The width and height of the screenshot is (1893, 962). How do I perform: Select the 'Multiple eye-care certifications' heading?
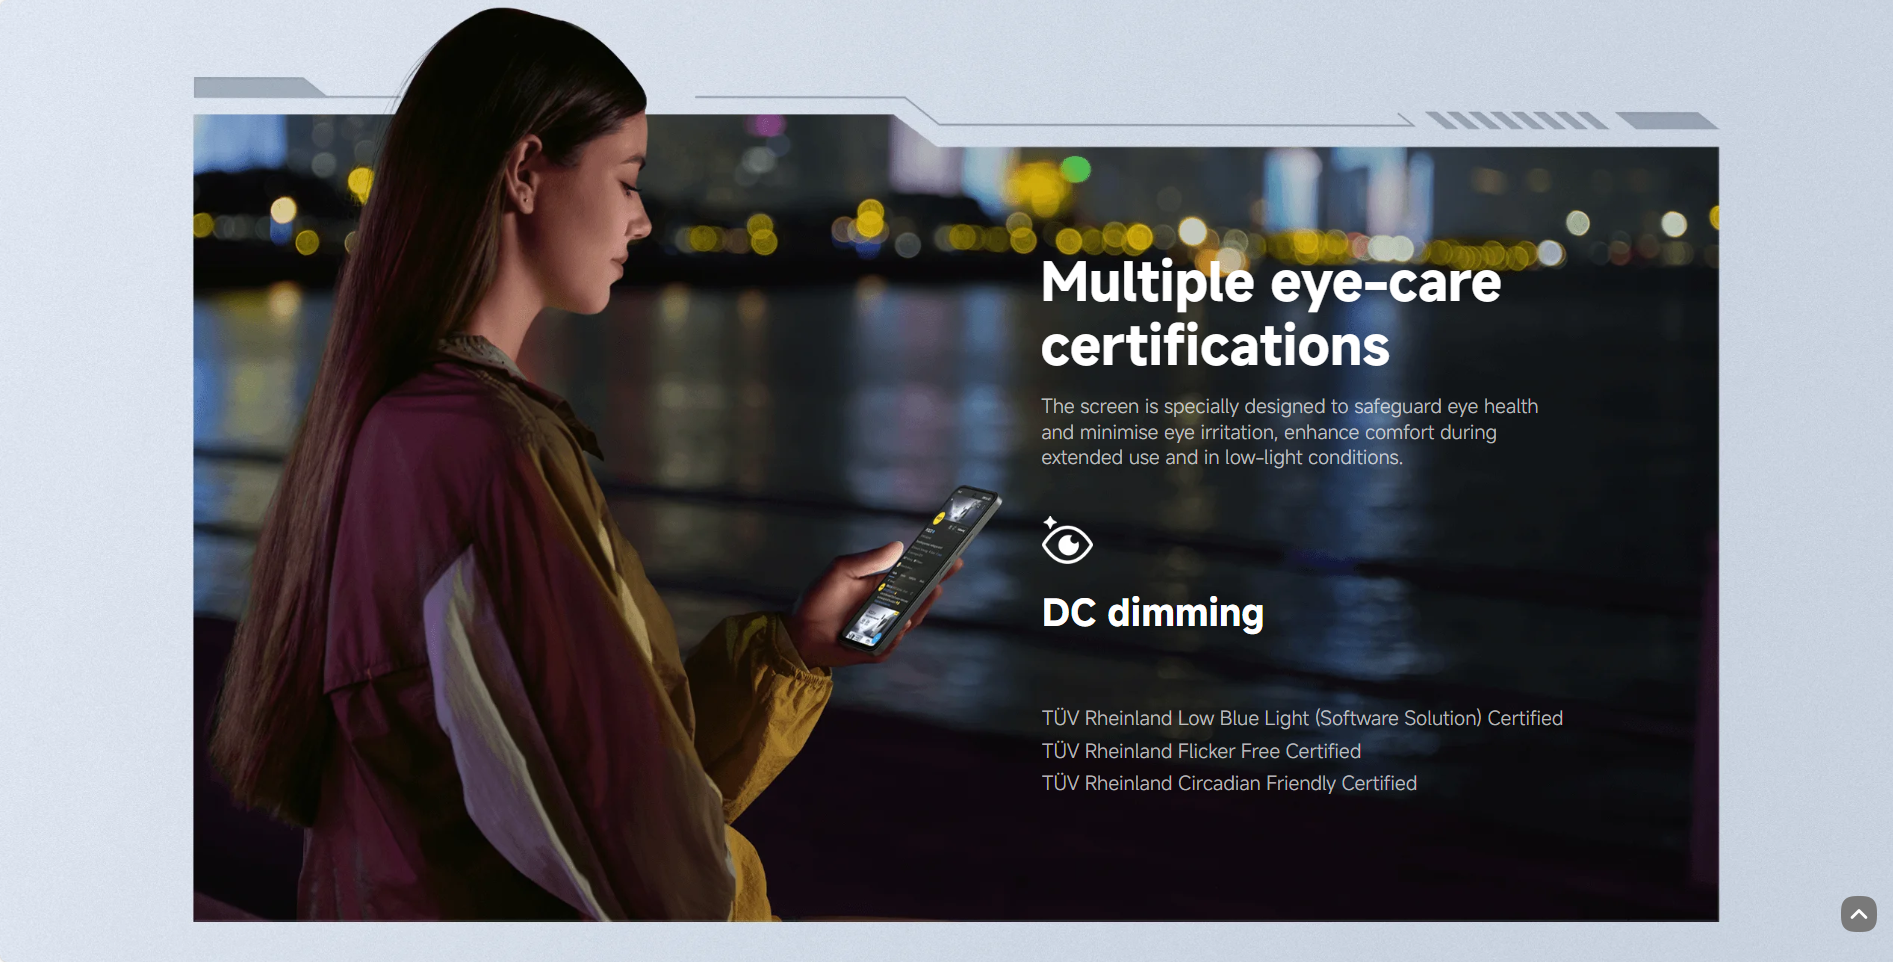pyautogui.click(x=1270, y=314)
